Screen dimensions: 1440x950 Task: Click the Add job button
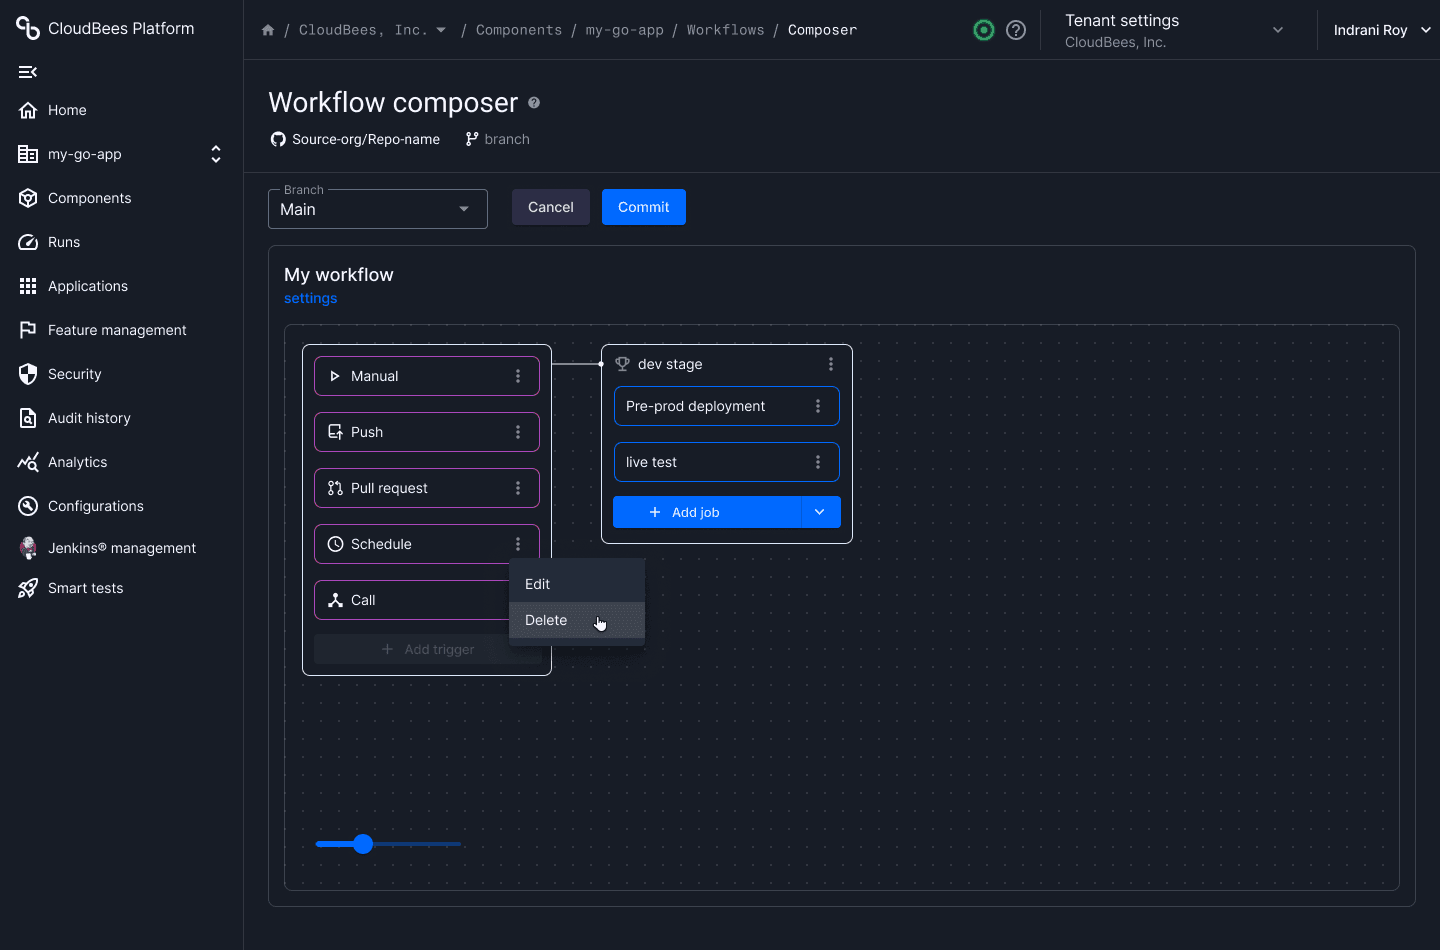point(707,512)
